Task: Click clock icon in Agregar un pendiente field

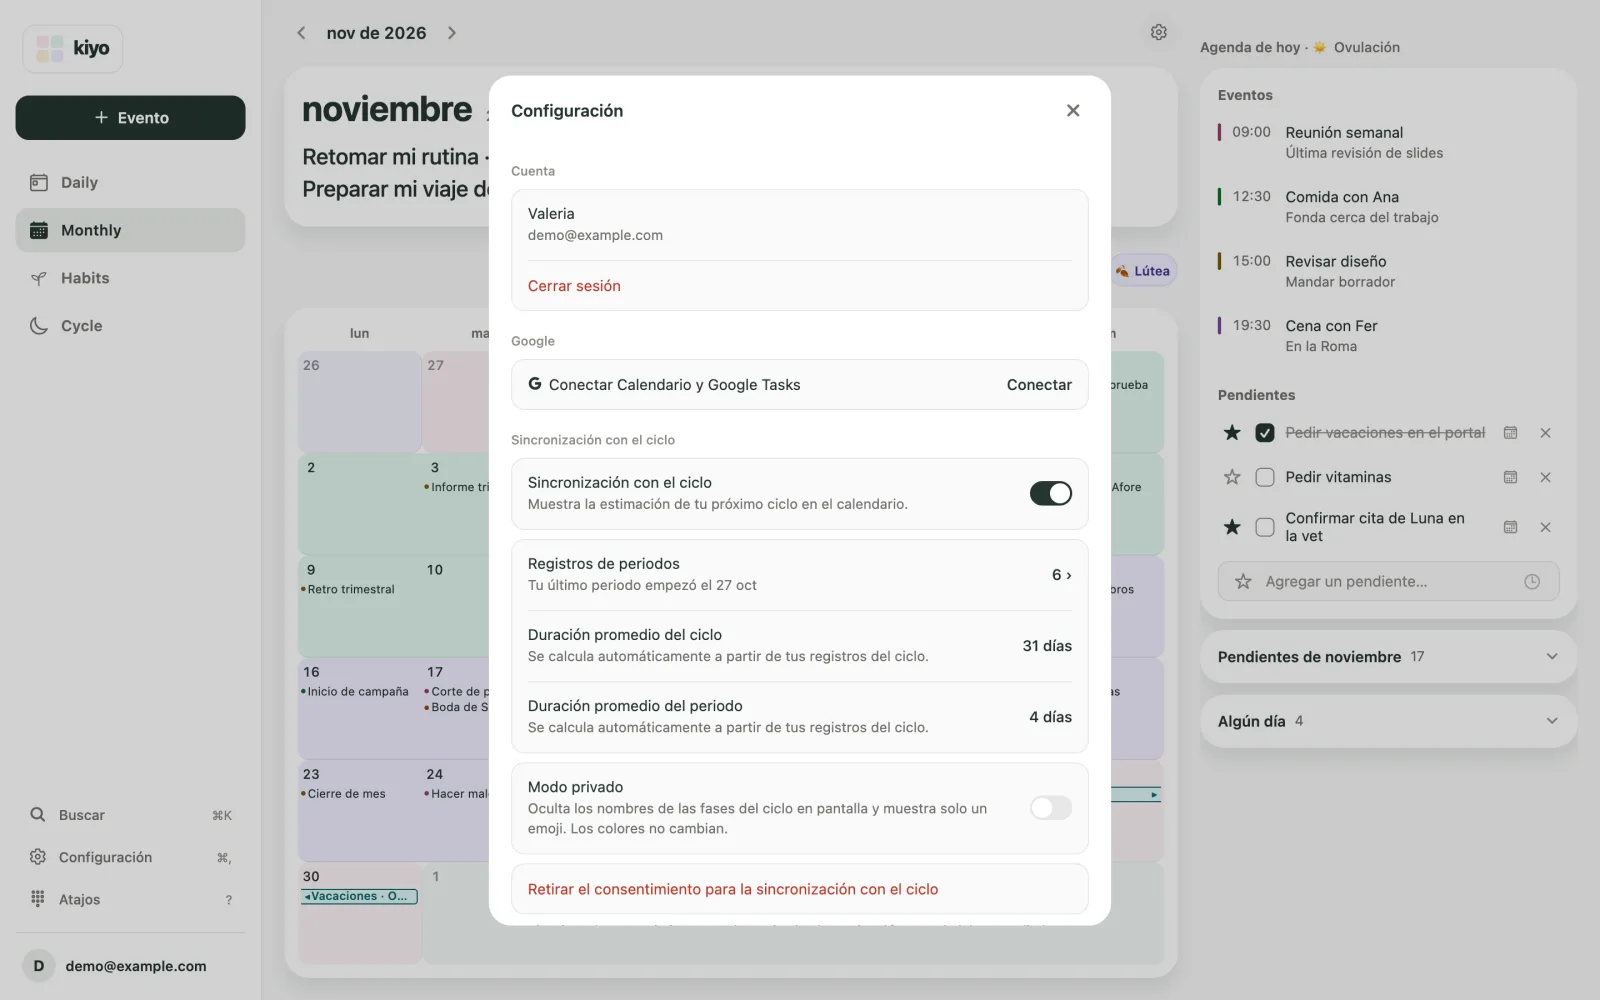Action: [x=1532, y=581]
